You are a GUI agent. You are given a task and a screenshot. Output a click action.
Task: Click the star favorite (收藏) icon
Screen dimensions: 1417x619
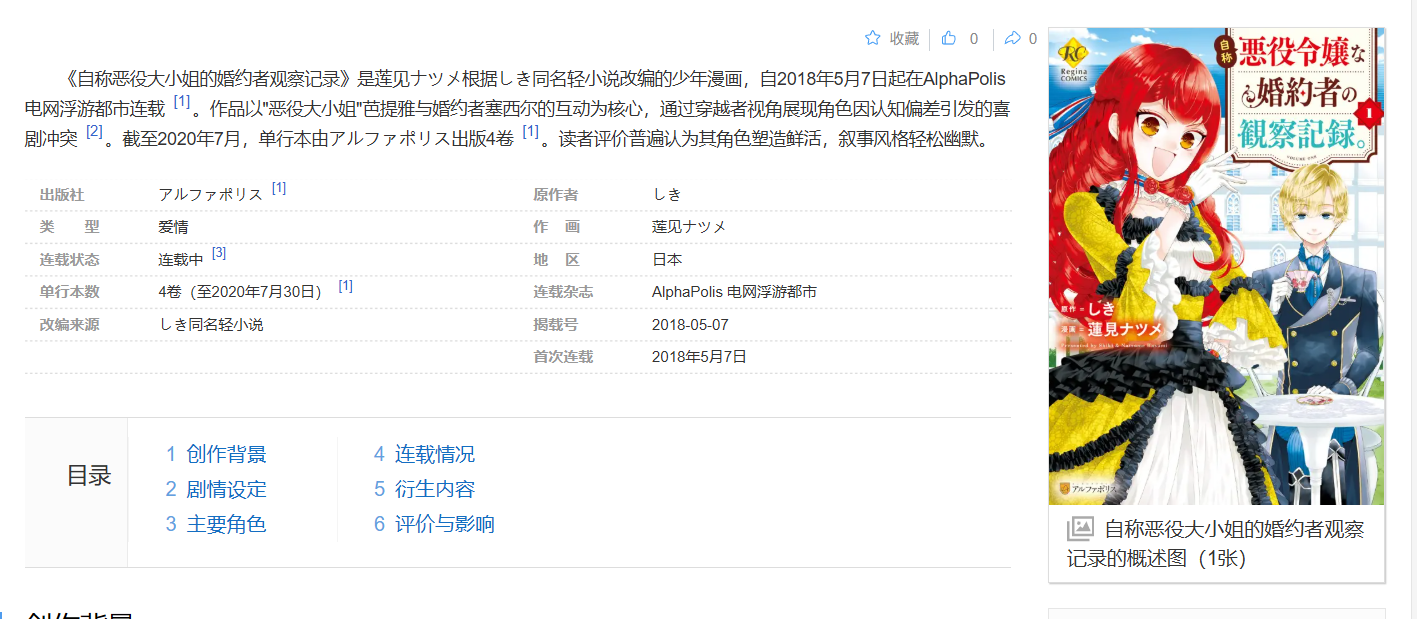(872, 38)
